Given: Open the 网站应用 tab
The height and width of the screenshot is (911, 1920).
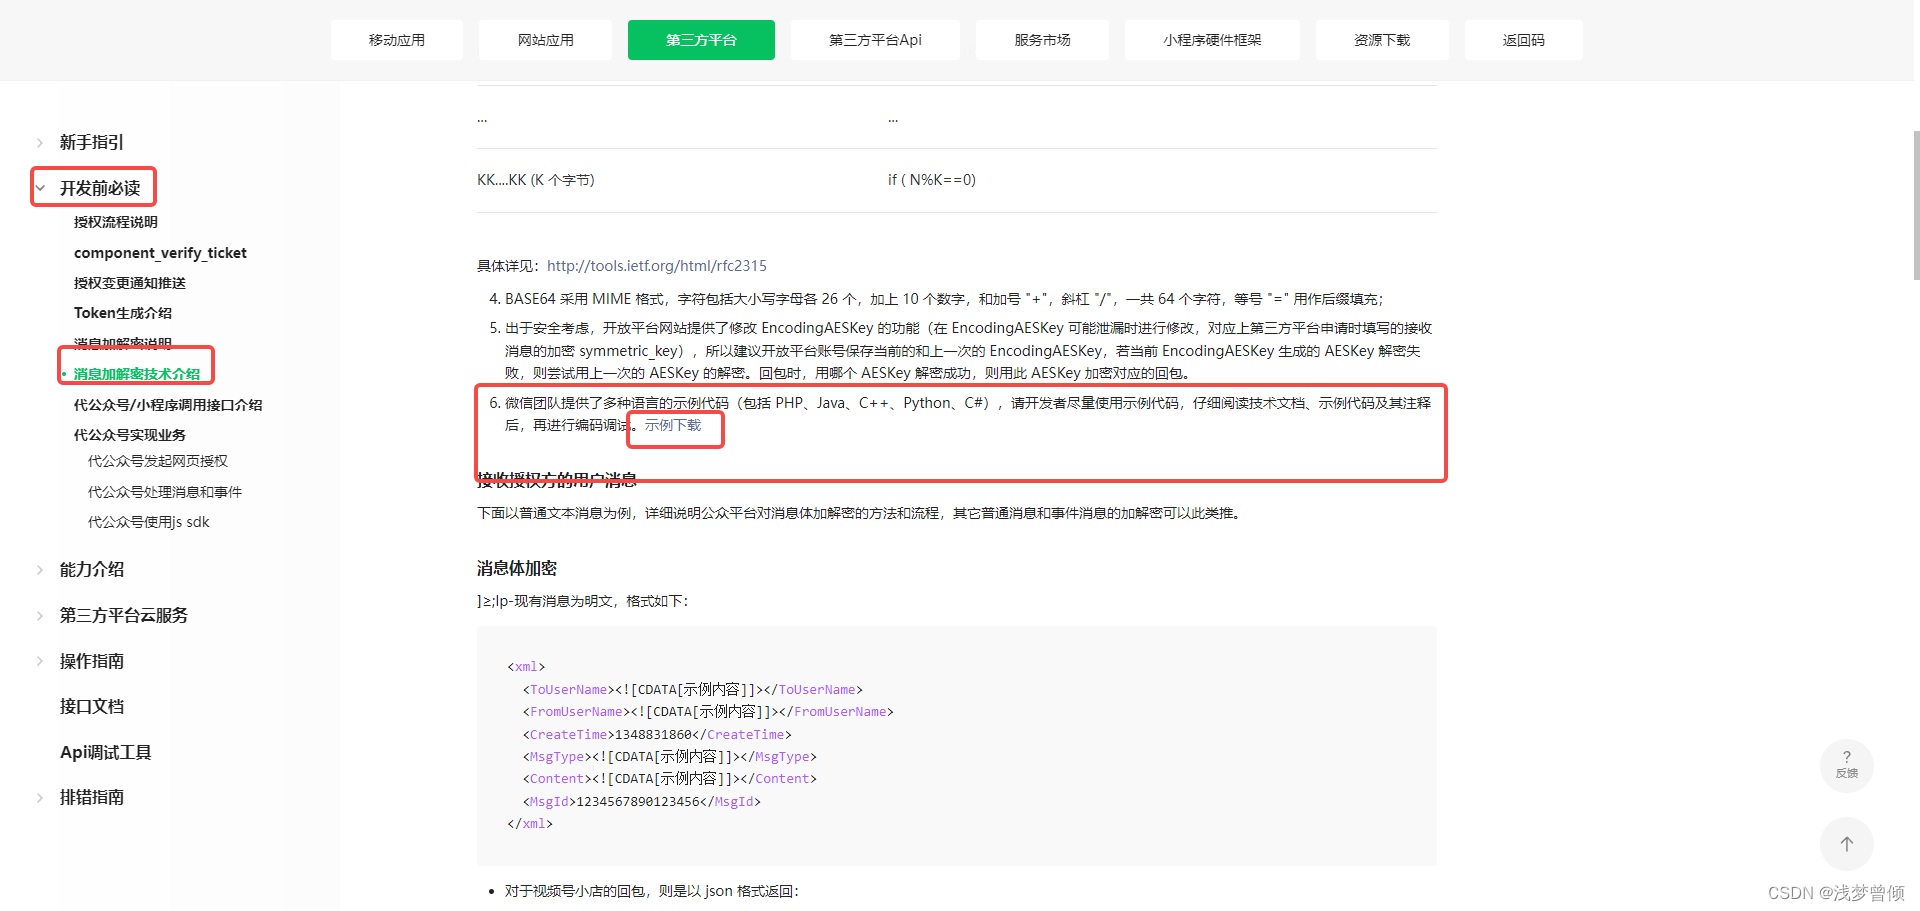Looking at the screenshot, I should pos(545,40).
